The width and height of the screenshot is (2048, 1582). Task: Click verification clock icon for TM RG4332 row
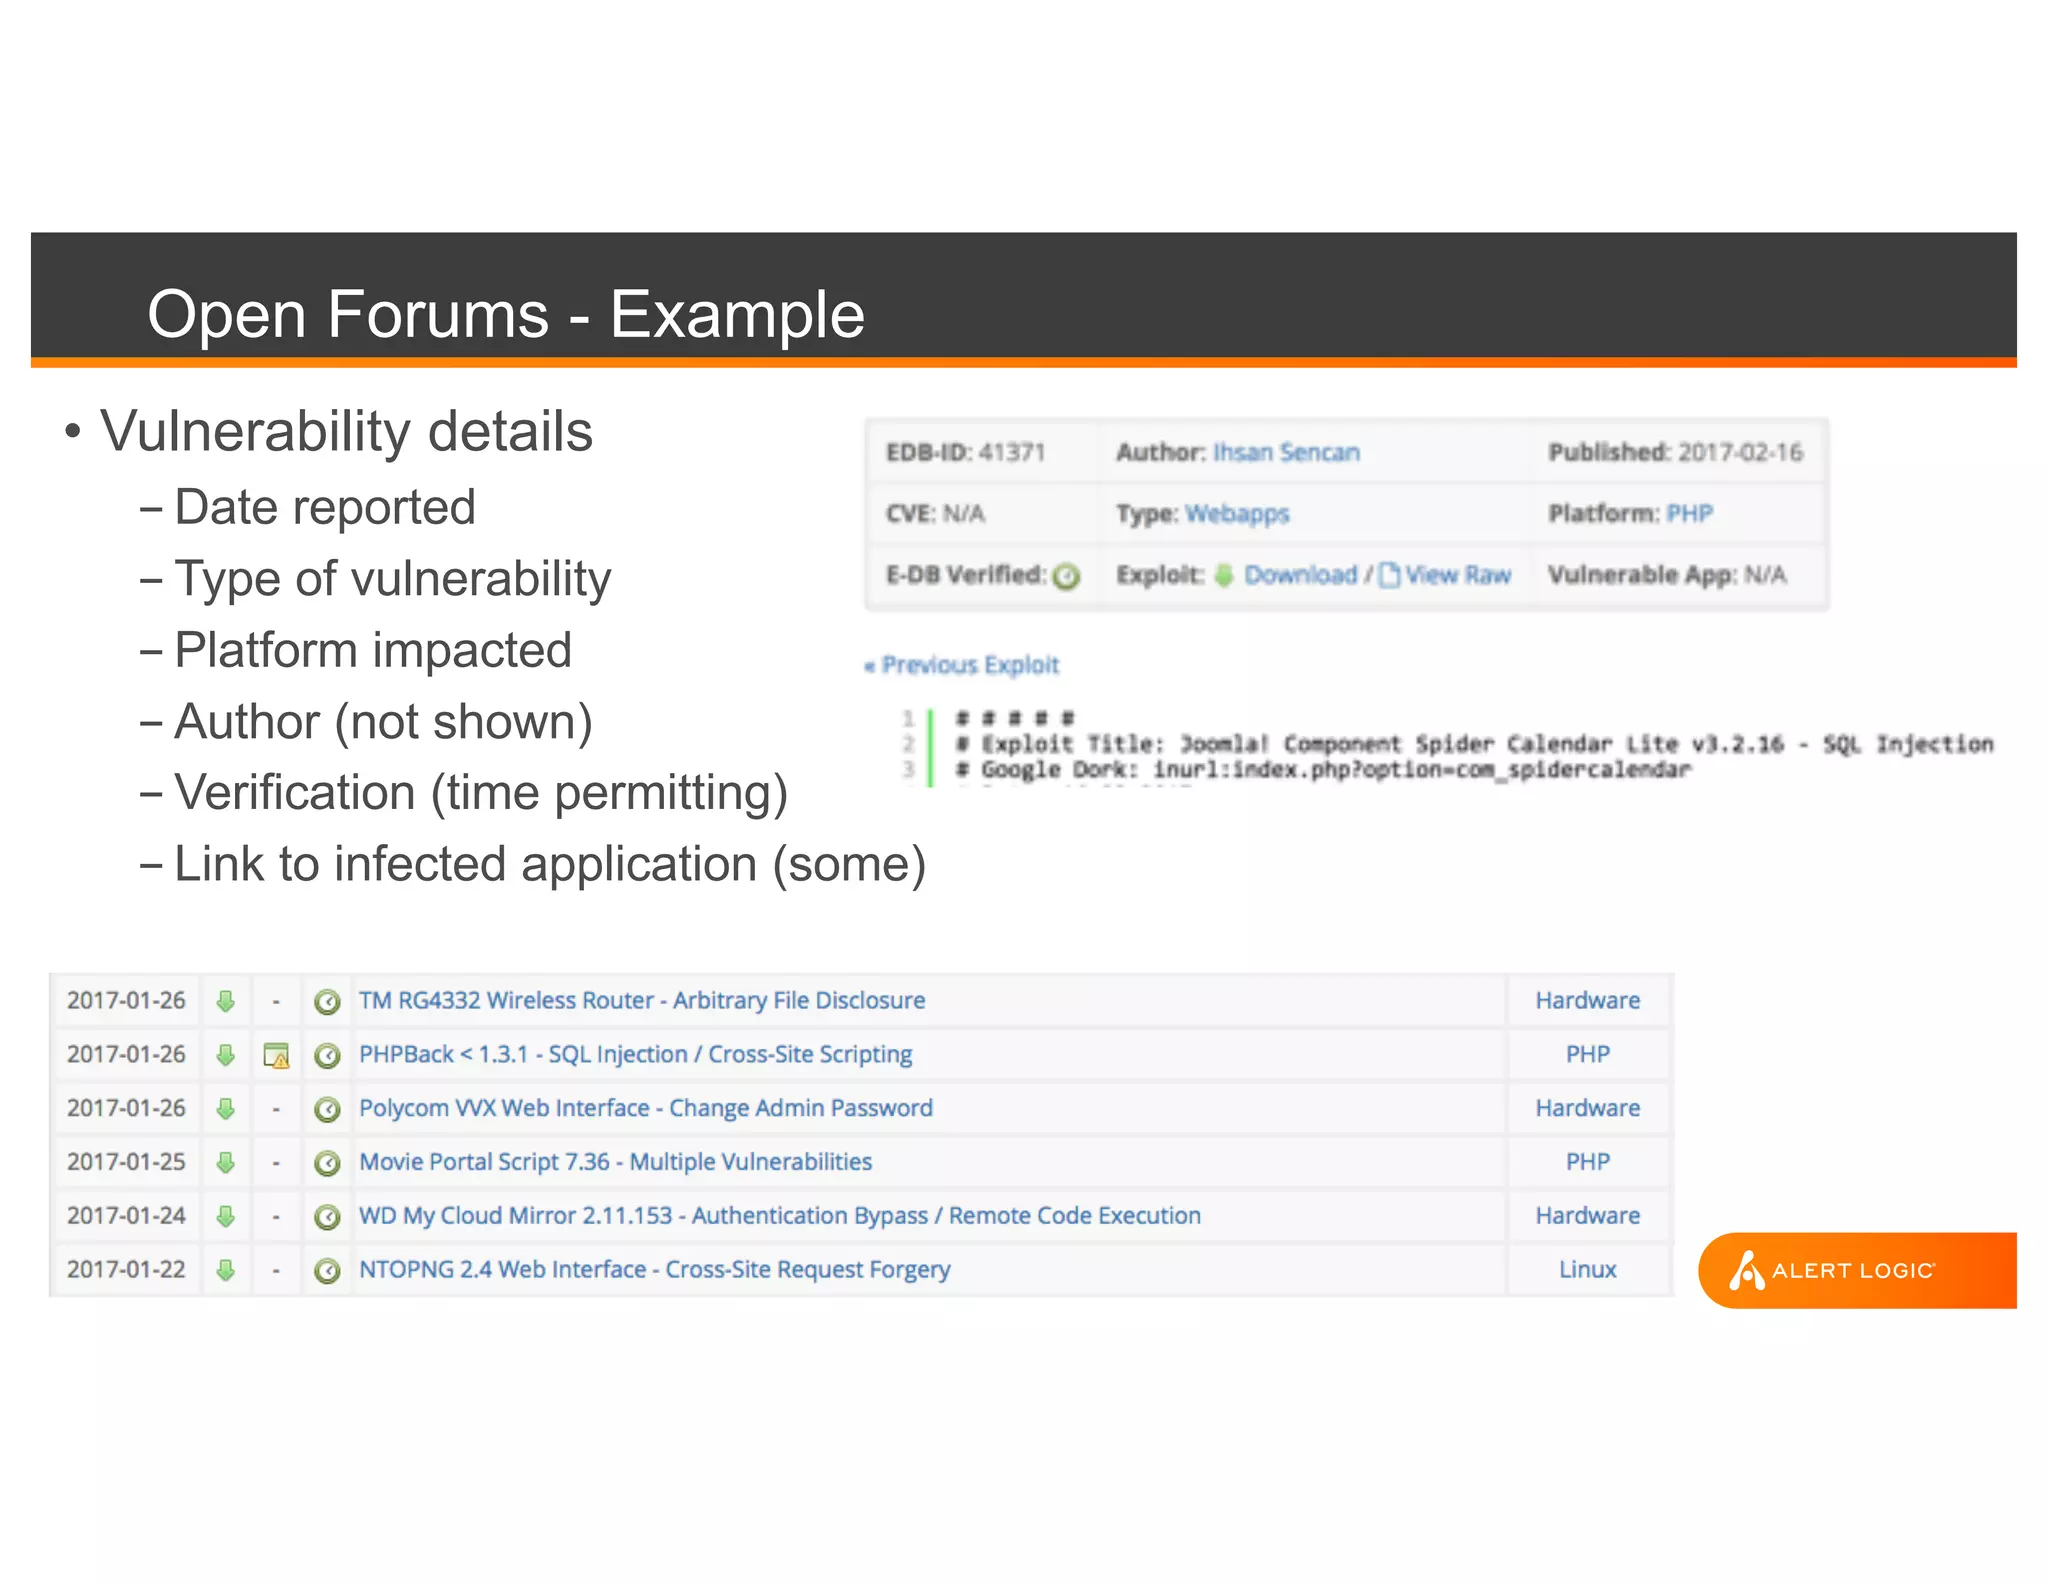(x=327, y=1002)
